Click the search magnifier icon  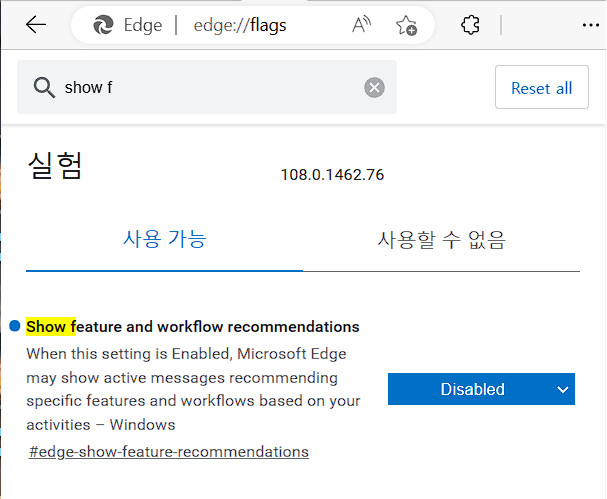pos(44,87)
